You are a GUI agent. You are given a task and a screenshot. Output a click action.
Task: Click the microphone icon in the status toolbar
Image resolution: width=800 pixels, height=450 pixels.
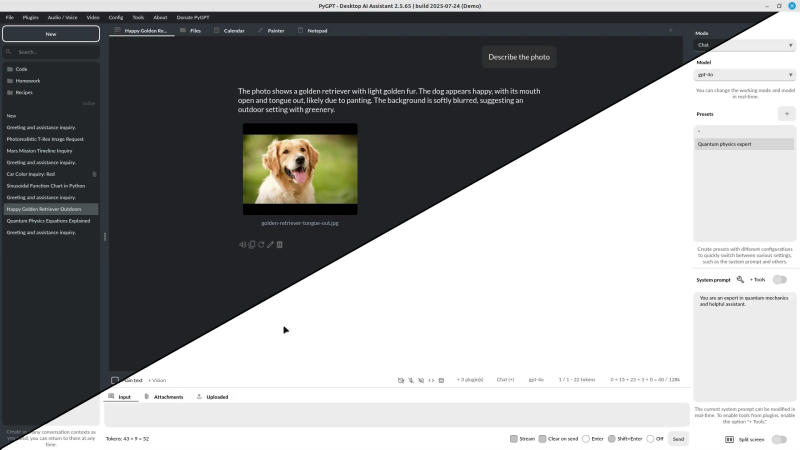411,380
